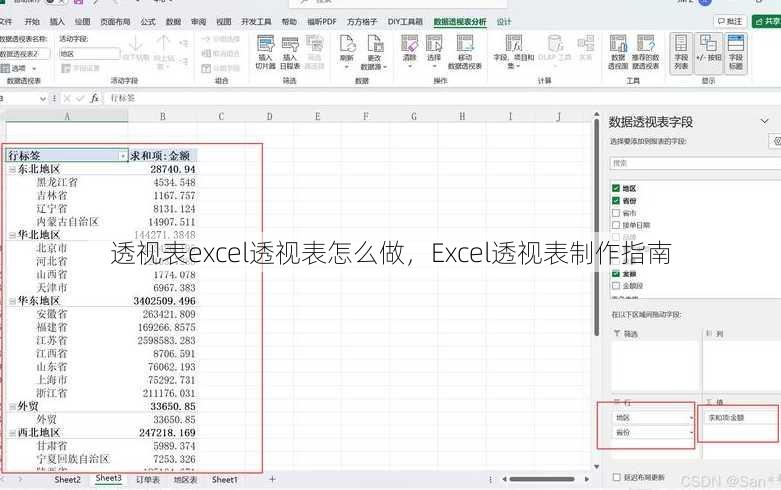Check the 接单日期 field checkbox
Screen dimensions: 781x490
click(616, 225)
